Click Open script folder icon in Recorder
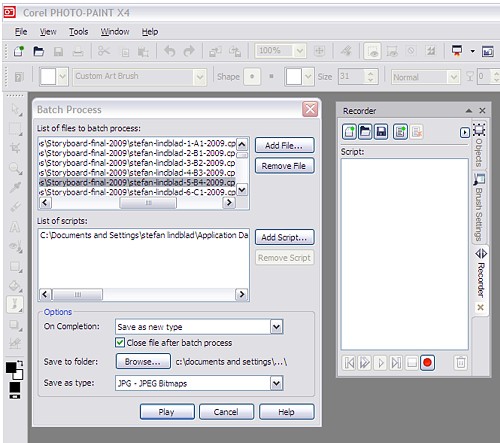The width and height of the screenshot is (500, 443). click(365, 132)
